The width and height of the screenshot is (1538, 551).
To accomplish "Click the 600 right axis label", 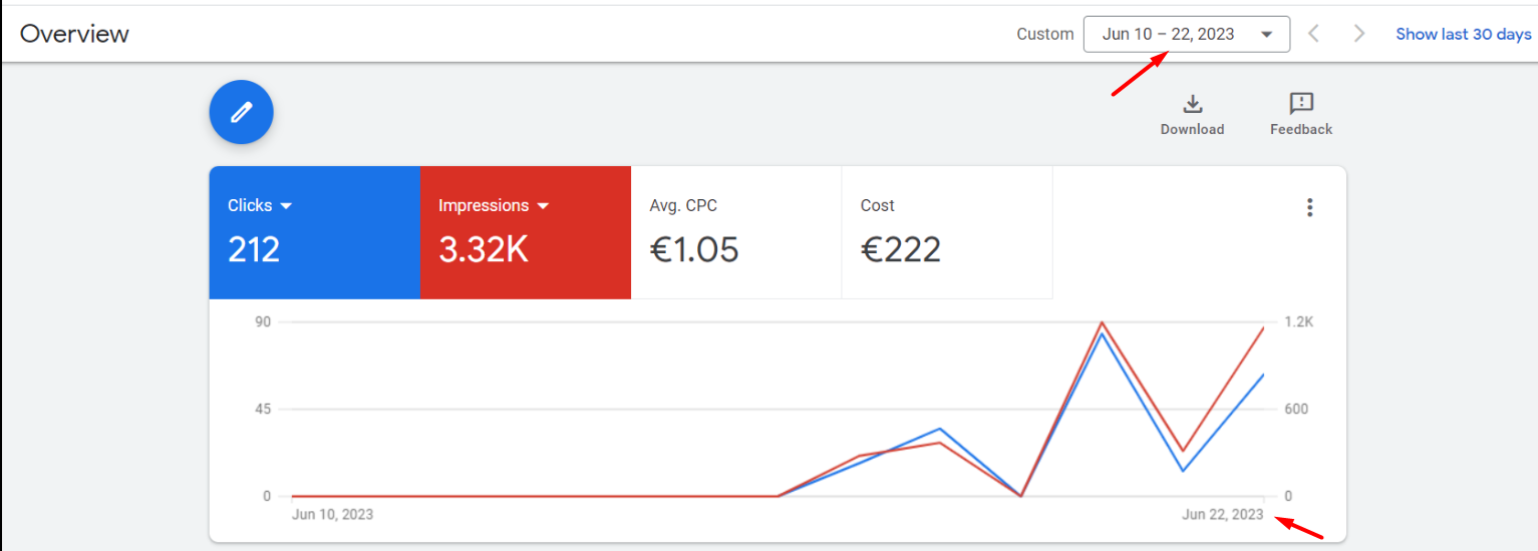I will click(1296, 409).
